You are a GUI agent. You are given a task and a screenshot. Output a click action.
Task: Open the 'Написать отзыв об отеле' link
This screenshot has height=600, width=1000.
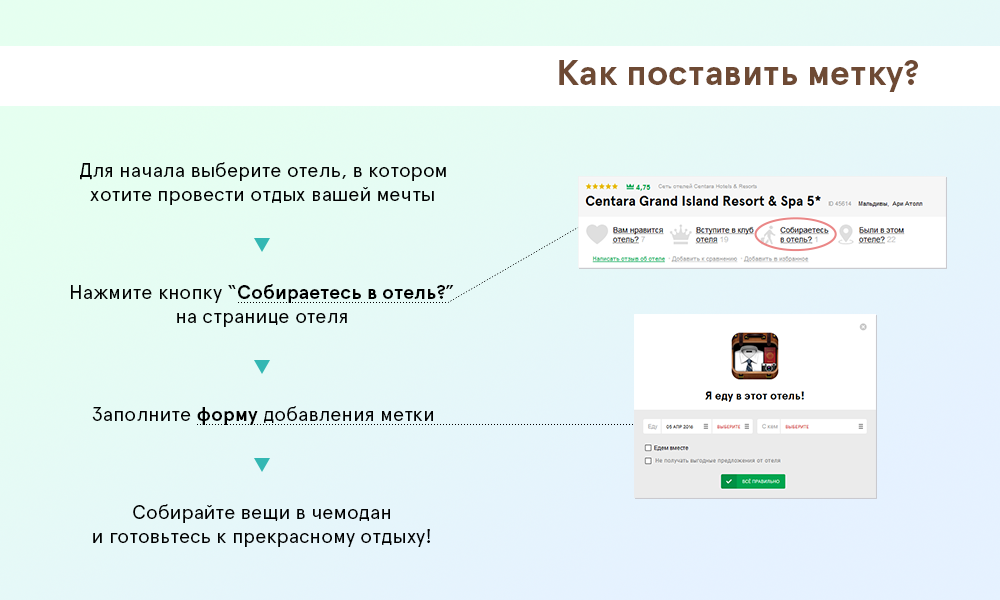point(628,259)
